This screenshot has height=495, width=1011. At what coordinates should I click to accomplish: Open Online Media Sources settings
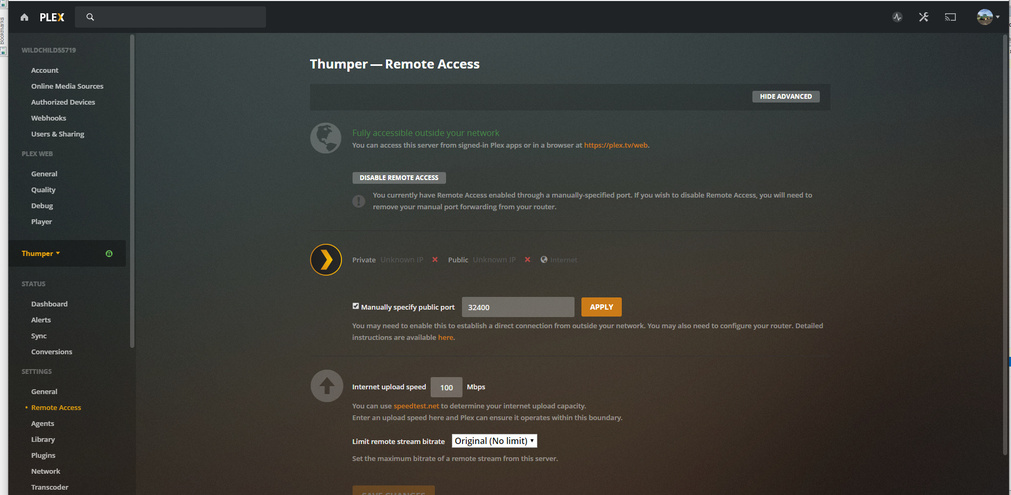click(67, 86)
